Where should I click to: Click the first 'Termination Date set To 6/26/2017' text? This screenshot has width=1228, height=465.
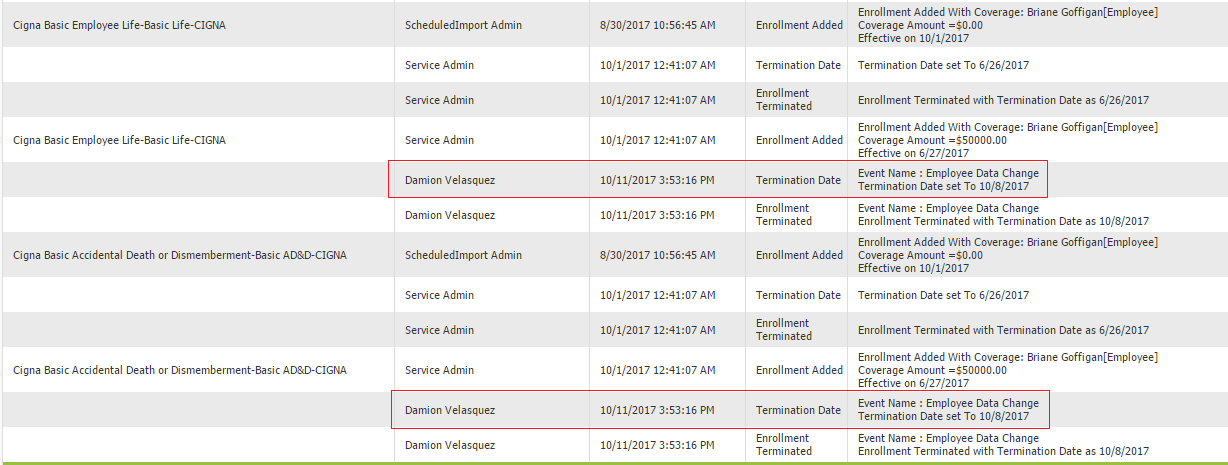click(x=943, y=65)
